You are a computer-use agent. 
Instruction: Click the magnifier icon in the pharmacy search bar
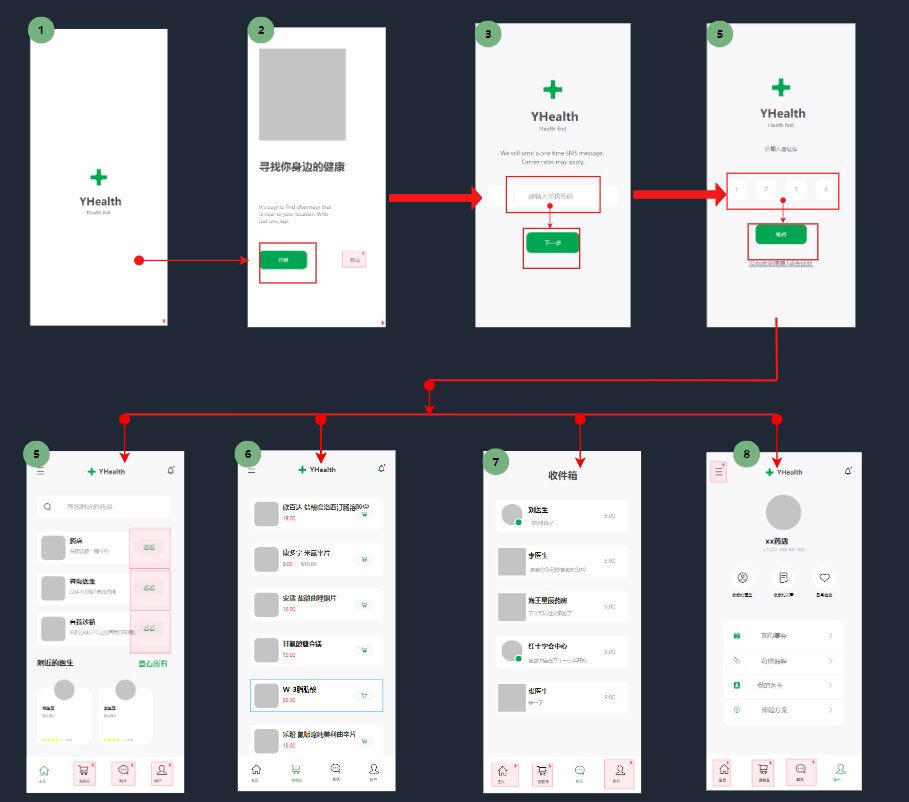(x=48, y=507)
